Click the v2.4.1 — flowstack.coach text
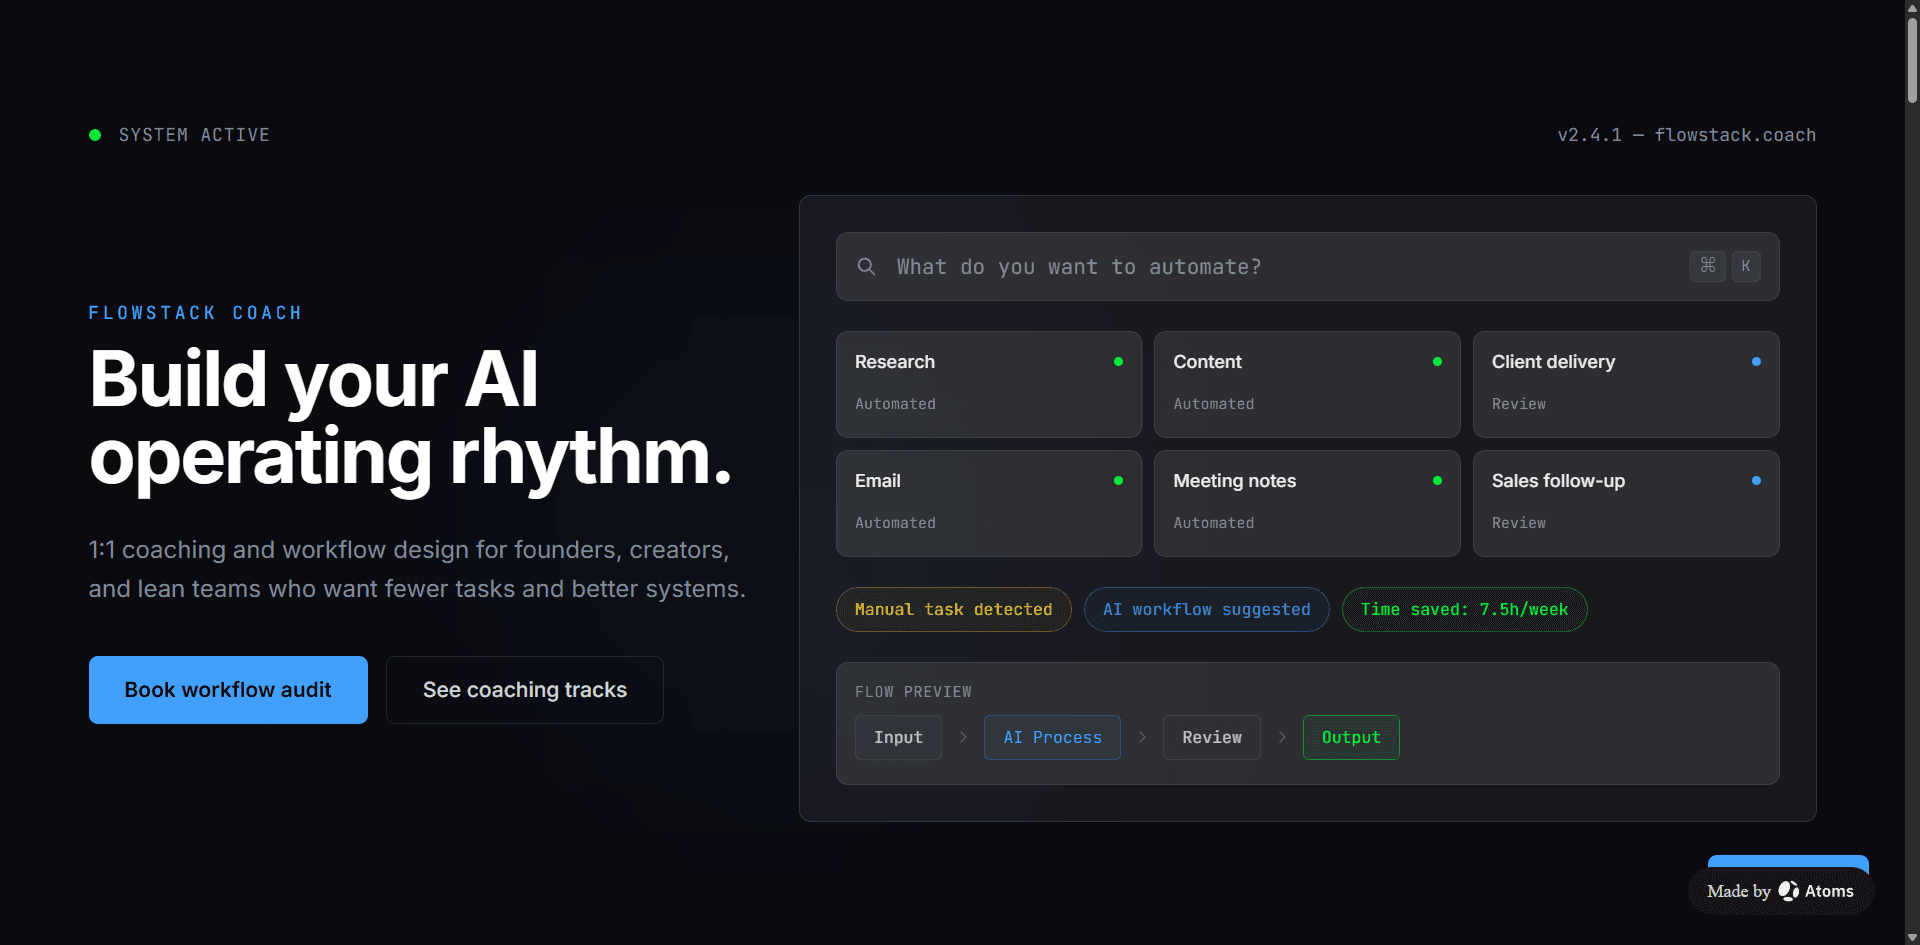Image resolution: width=1920 pixels, height=945 pixels. coord(1686,135)
